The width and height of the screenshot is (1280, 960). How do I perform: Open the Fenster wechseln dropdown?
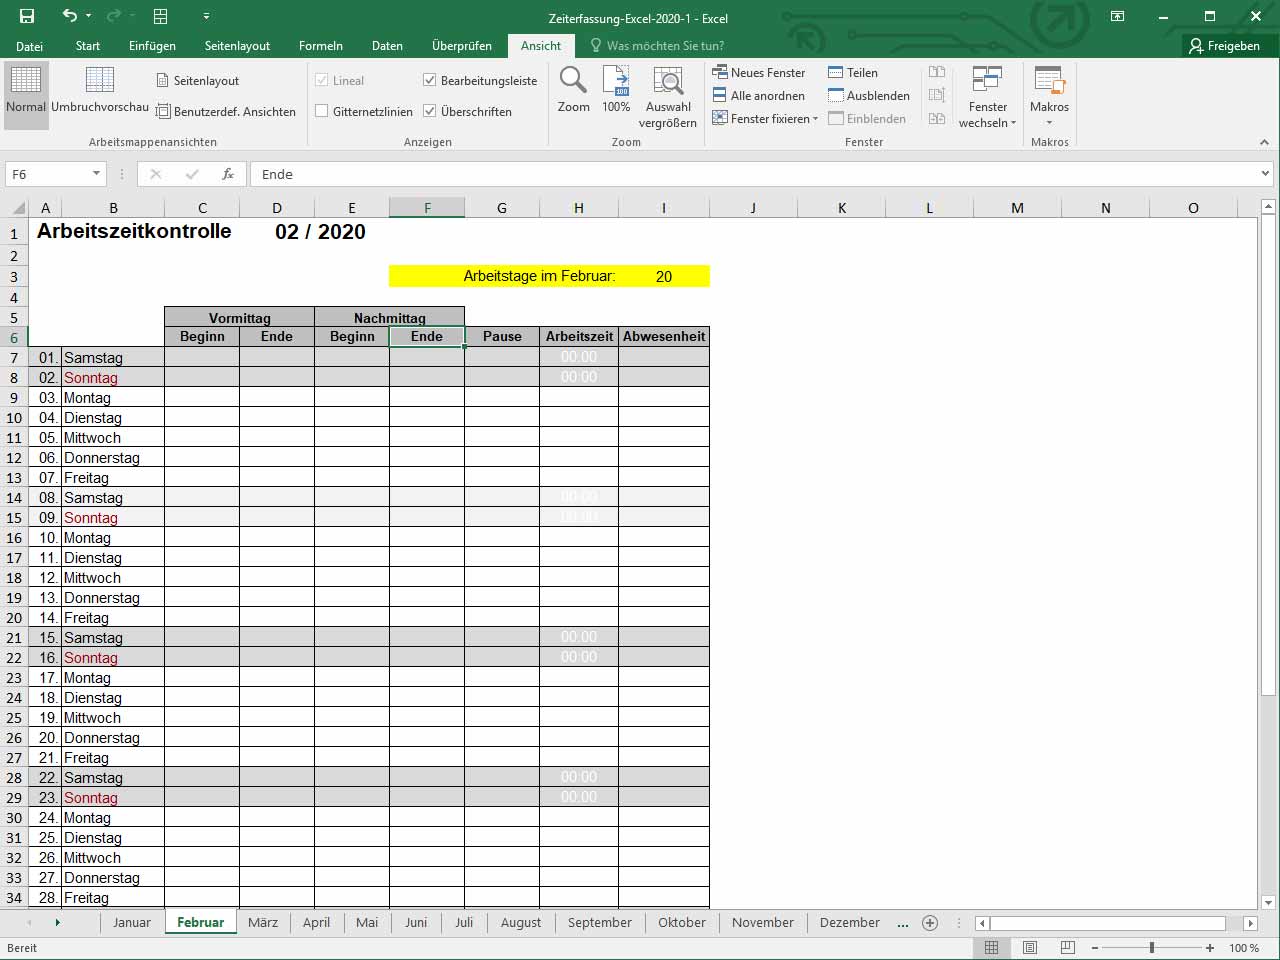pyautogui.click(x=987, y=97)
